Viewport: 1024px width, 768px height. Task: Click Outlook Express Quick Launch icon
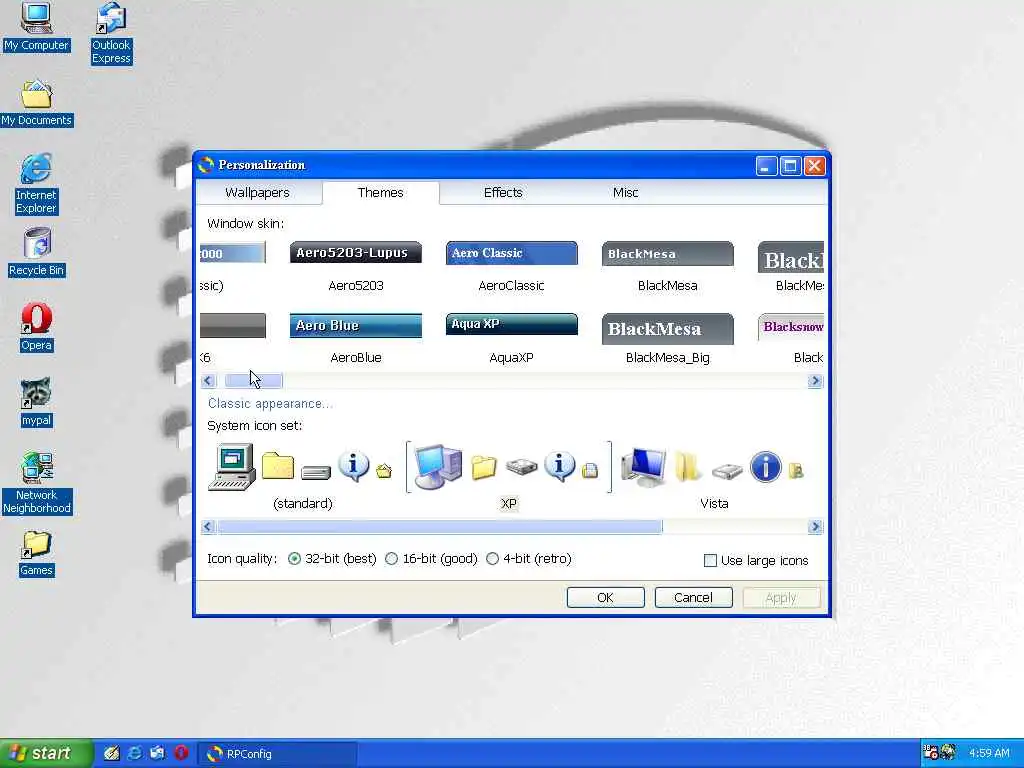157,753
